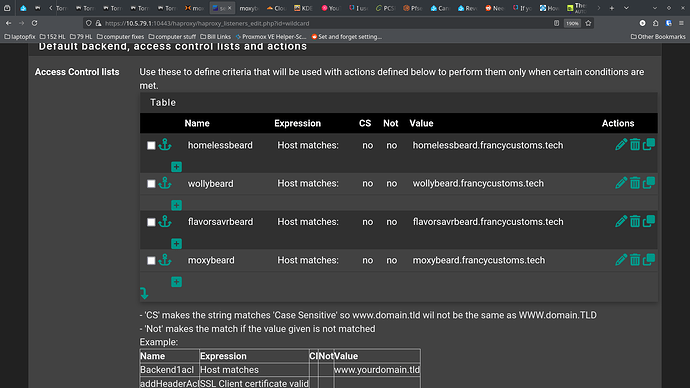
Task: Delete the moxybeard ACL row
Action: tap(635, 260)
